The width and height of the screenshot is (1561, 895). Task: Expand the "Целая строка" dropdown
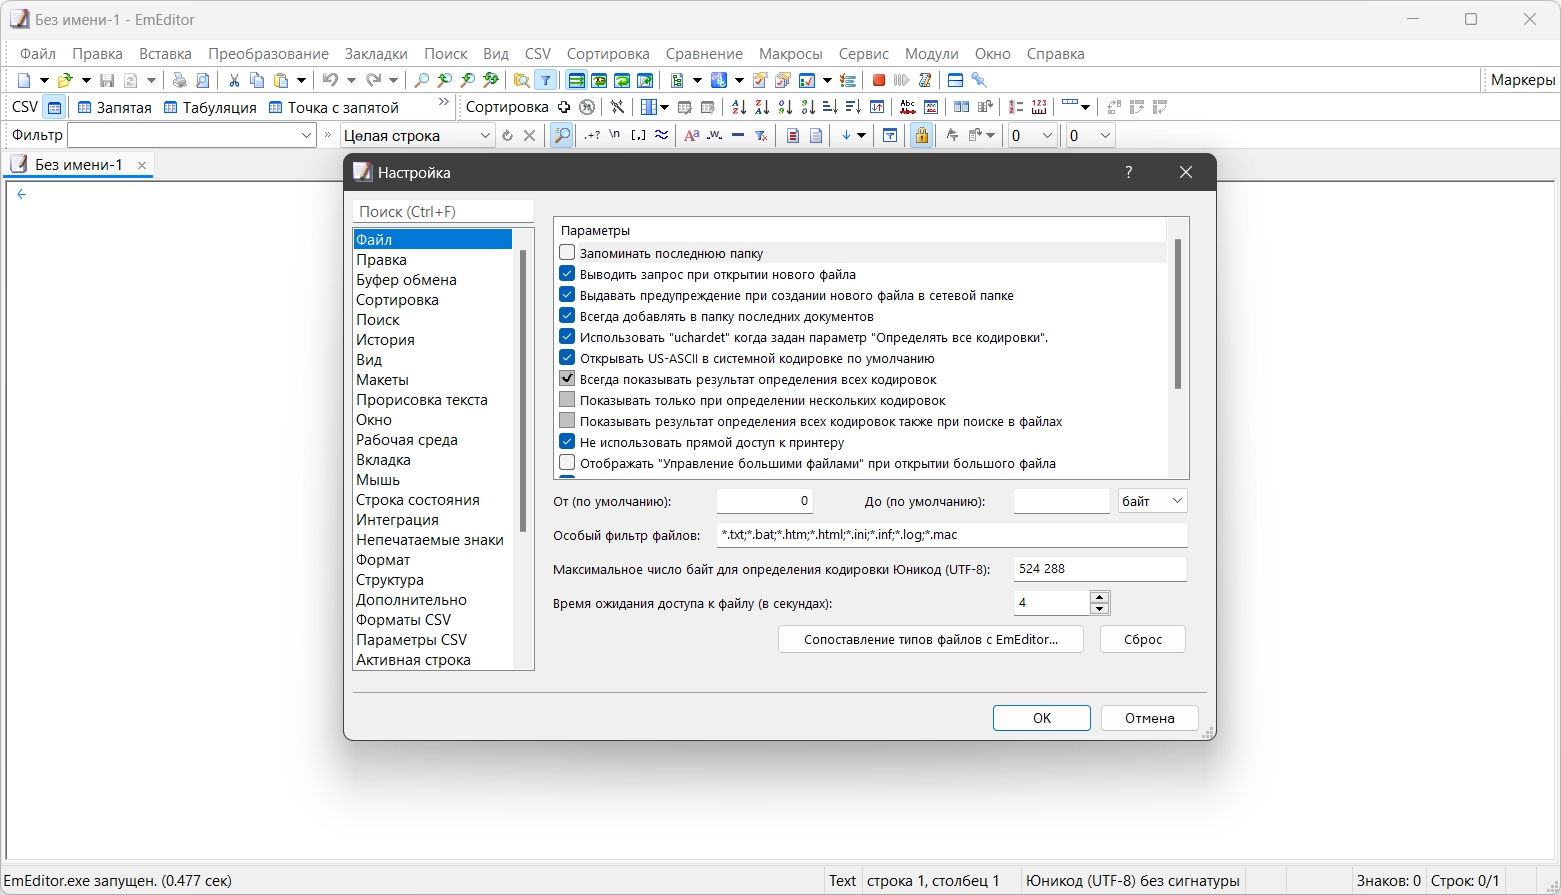tap(485, 136)
